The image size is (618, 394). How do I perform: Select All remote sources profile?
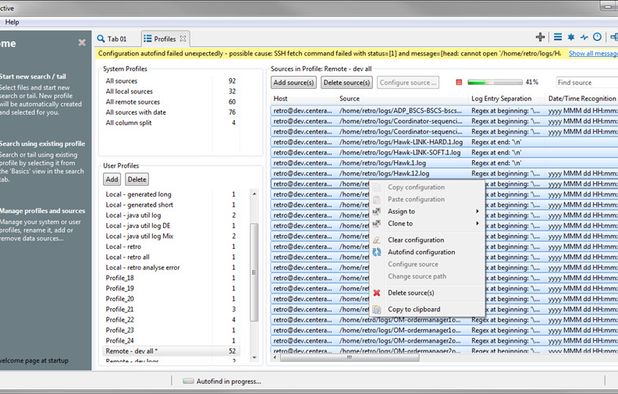click(x=170, y=102)
